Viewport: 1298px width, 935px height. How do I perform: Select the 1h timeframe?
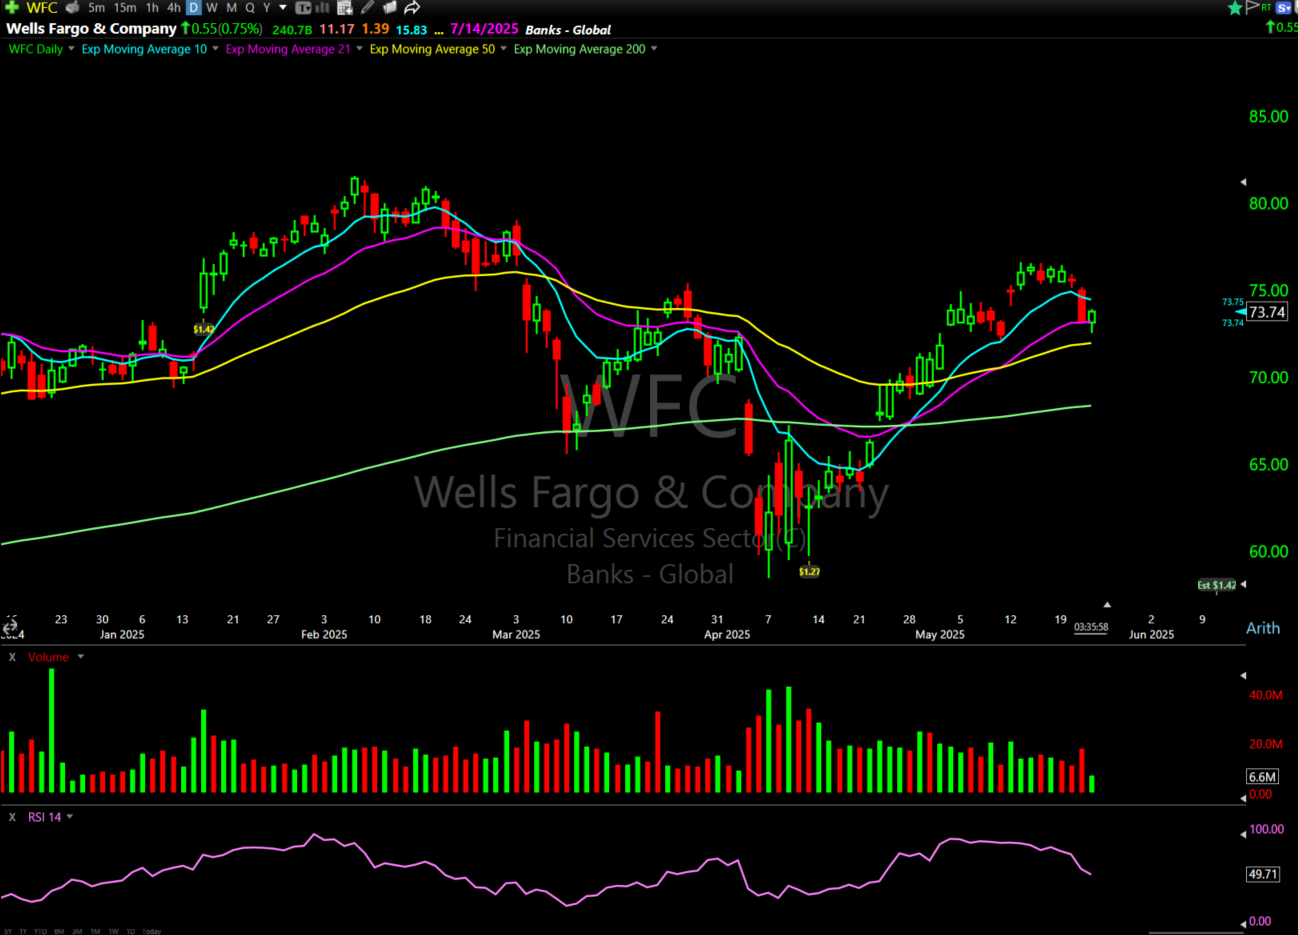click(152, 7)
